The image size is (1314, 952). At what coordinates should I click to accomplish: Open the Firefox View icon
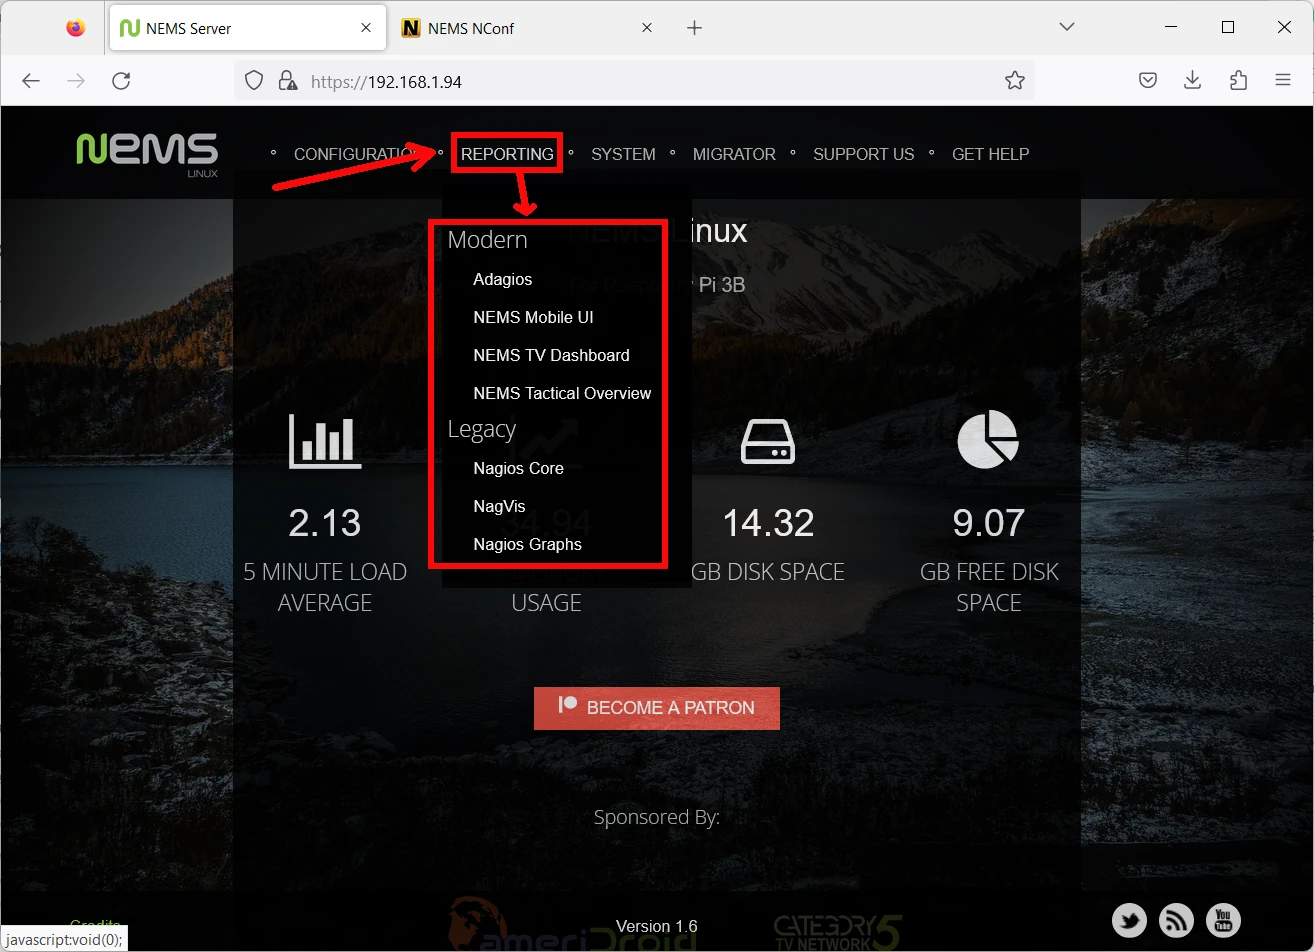click(x=76, y=28)
